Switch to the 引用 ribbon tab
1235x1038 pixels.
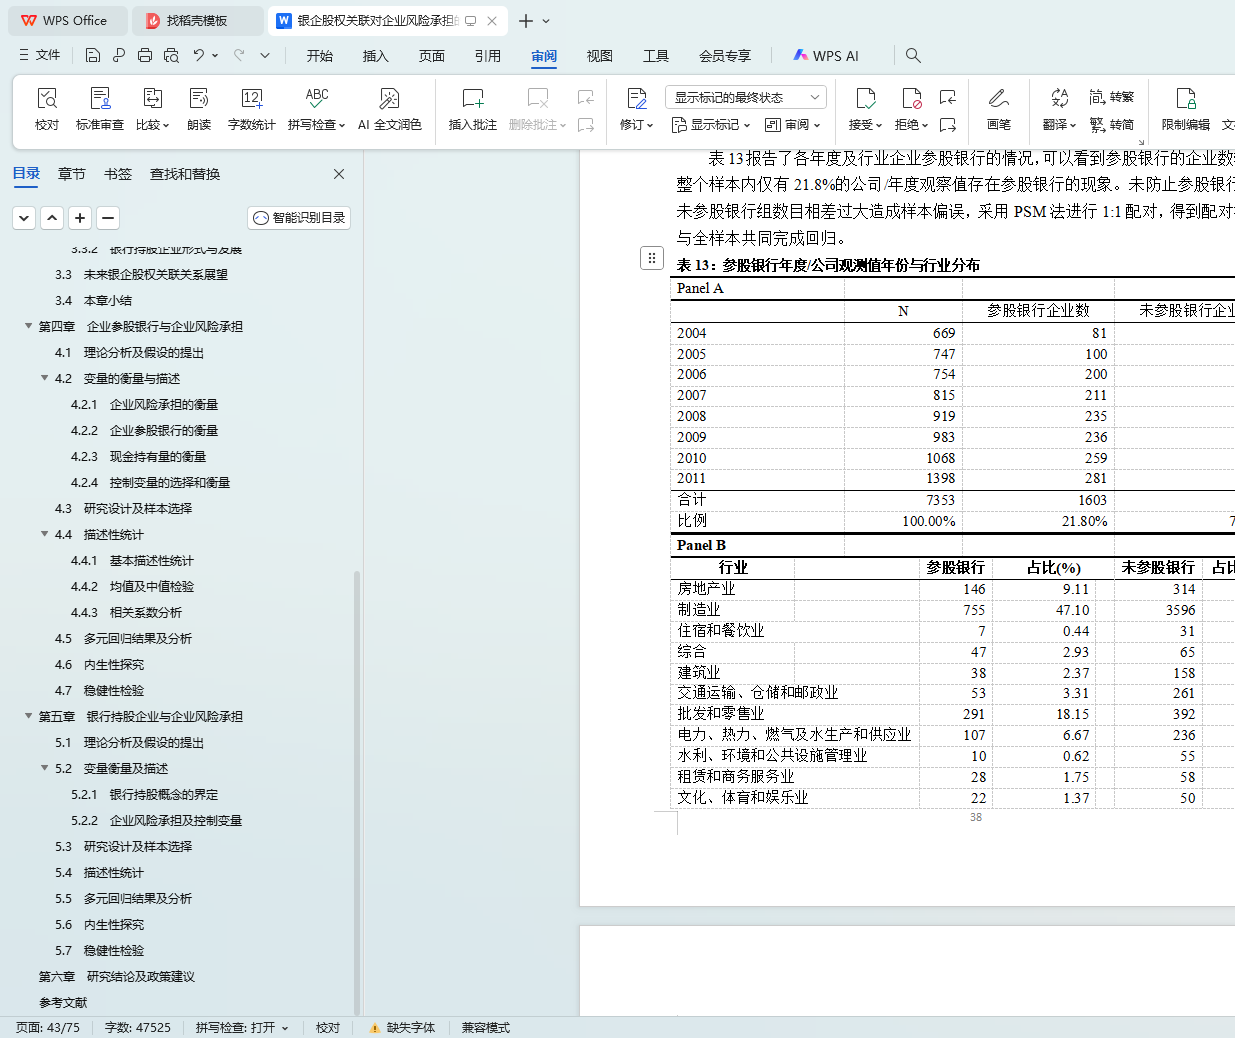point(488,56)
